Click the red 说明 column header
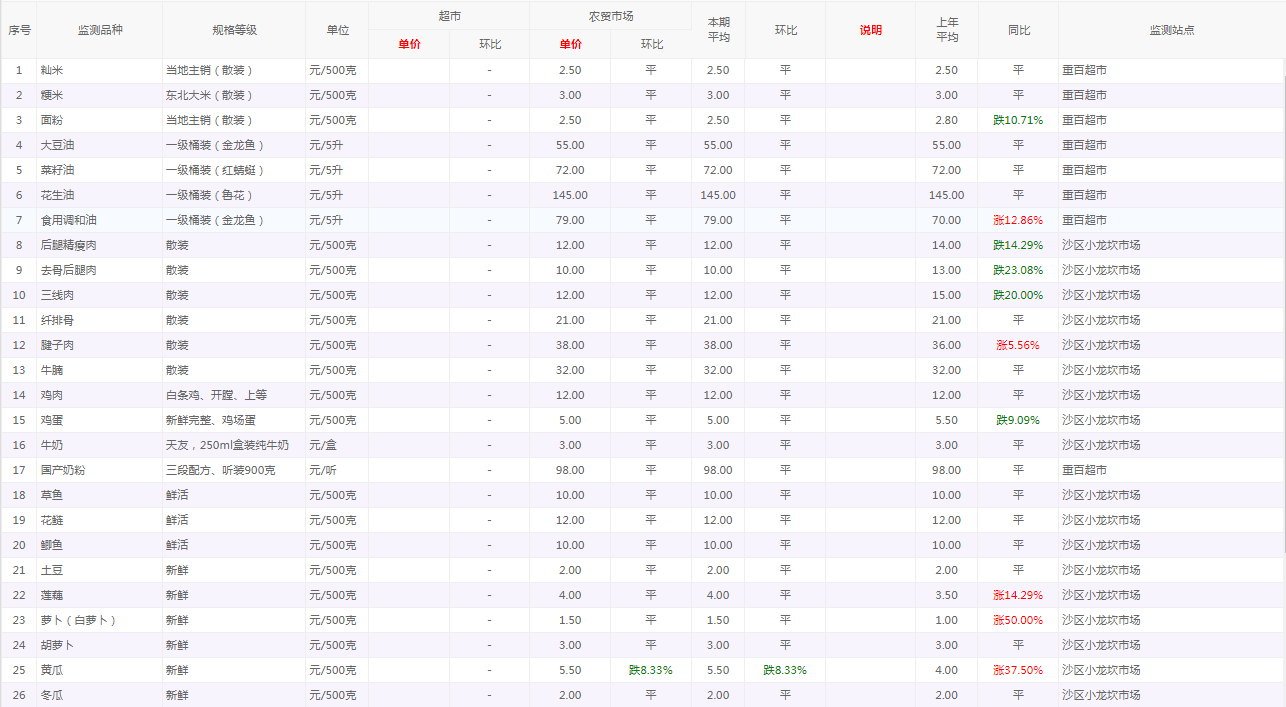Viewport: 1286px width, 707px height. pos(870,30)
